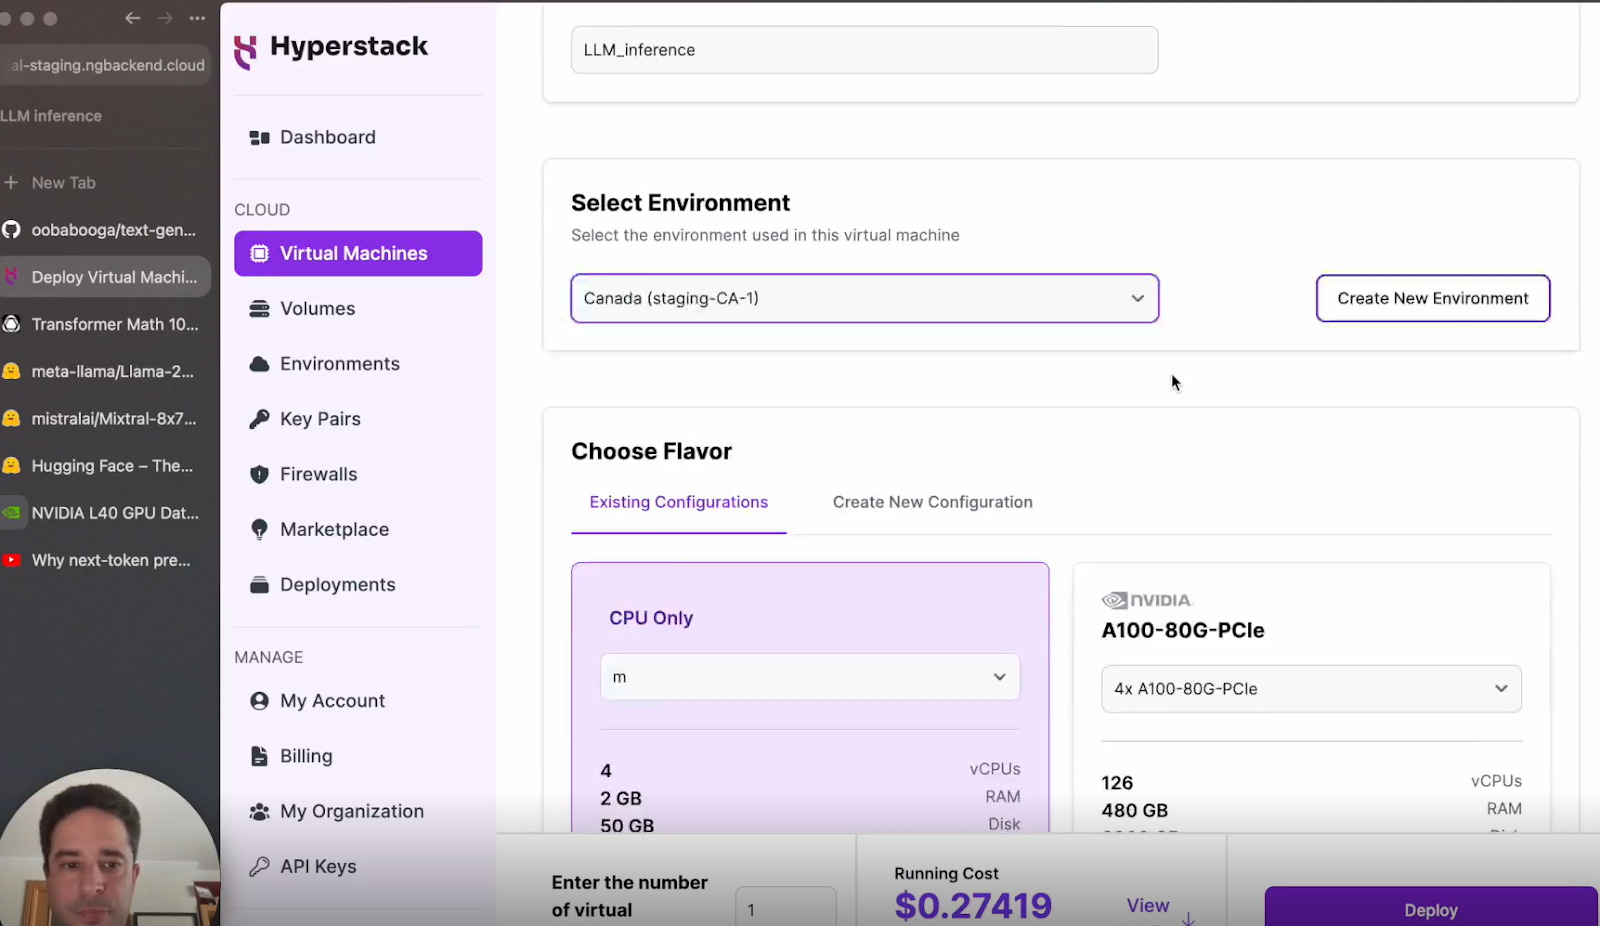Open the 4x A100-80G-PCIe count dropdown
The width and height of the screenshot is (1600, 926).
(1310, 689)
